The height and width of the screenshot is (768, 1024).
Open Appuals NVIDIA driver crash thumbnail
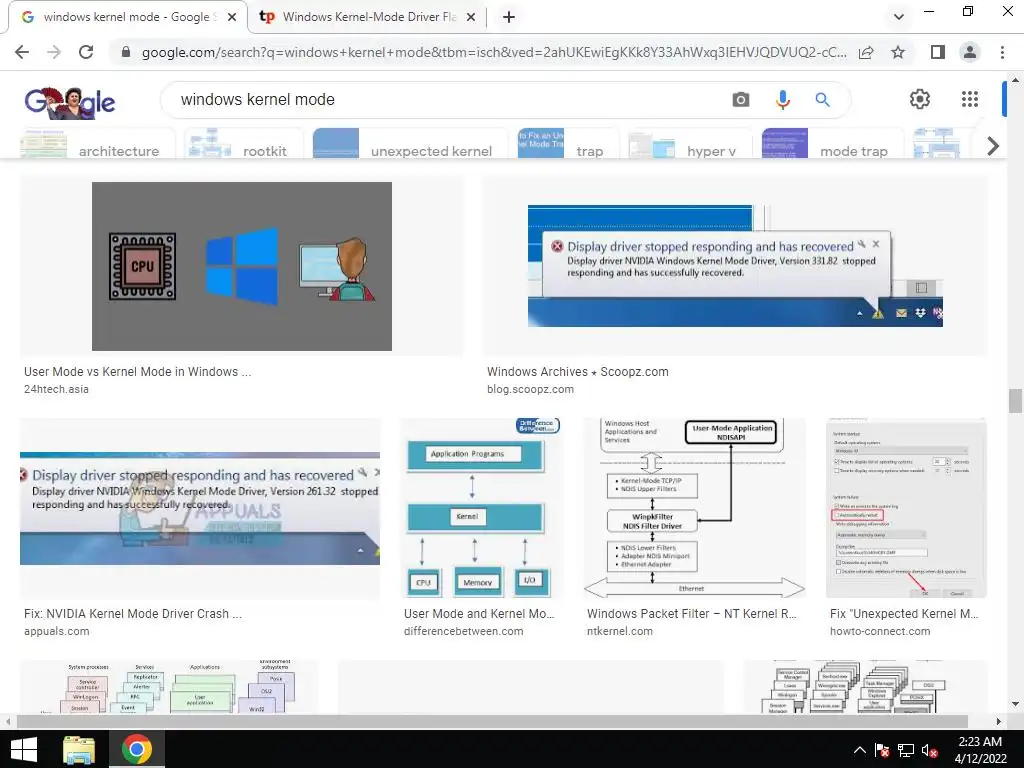pos(200,508)
